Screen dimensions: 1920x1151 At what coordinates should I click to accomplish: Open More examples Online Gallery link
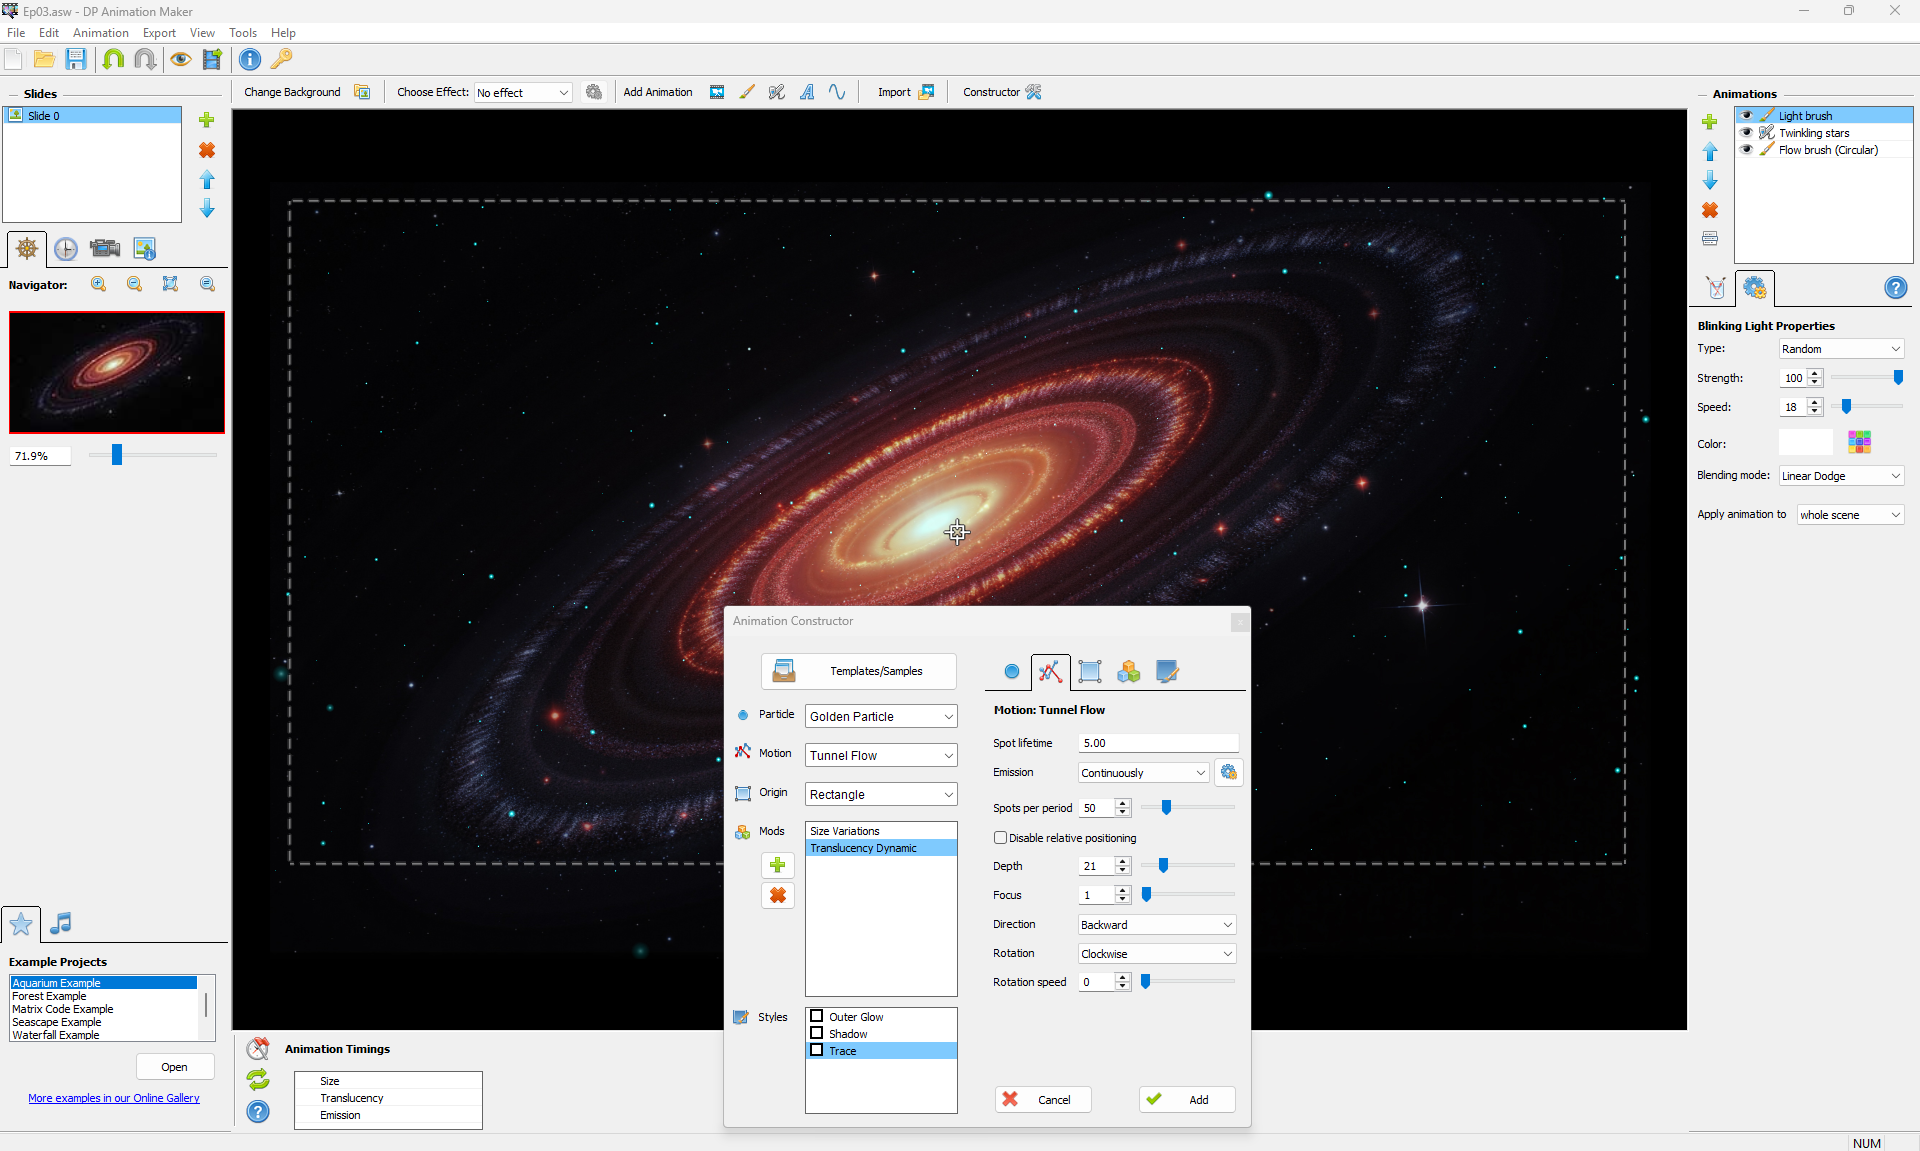click(x=114, y=1098)
